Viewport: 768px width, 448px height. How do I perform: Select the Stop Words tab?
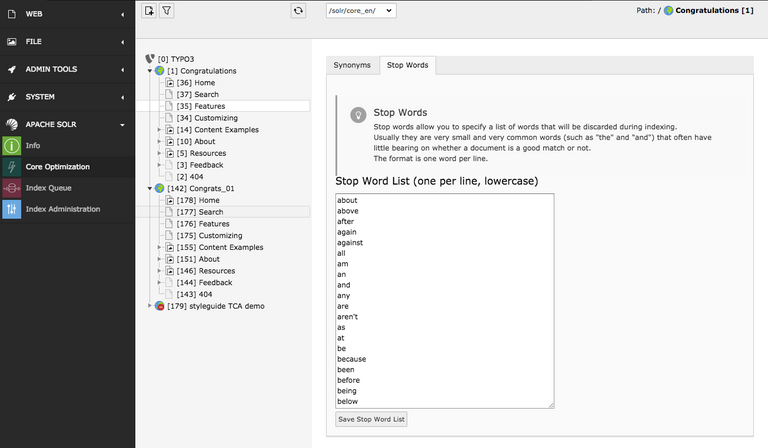point(407,65)
